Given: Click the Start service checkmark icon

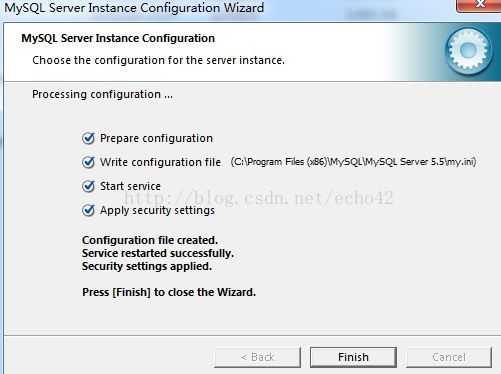Looking at the screenshot, I should coord(88,186).
